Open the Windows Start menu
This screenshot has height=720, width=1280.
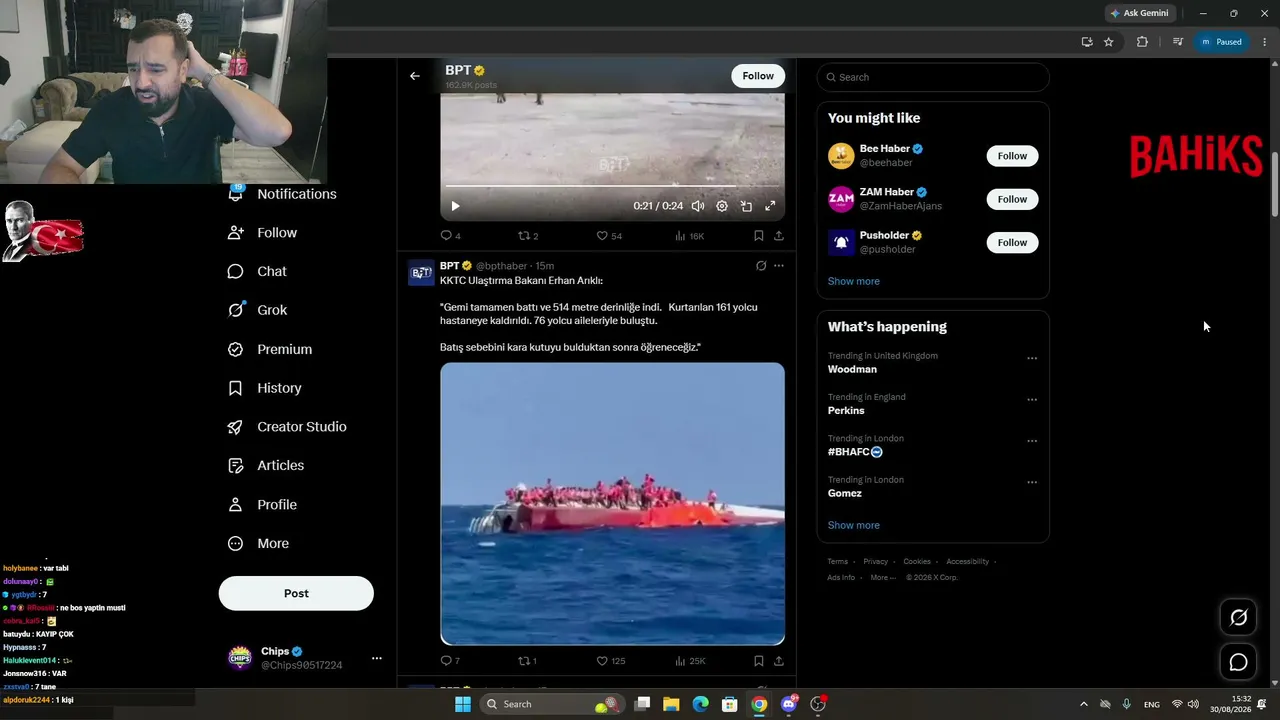[463, 704]
